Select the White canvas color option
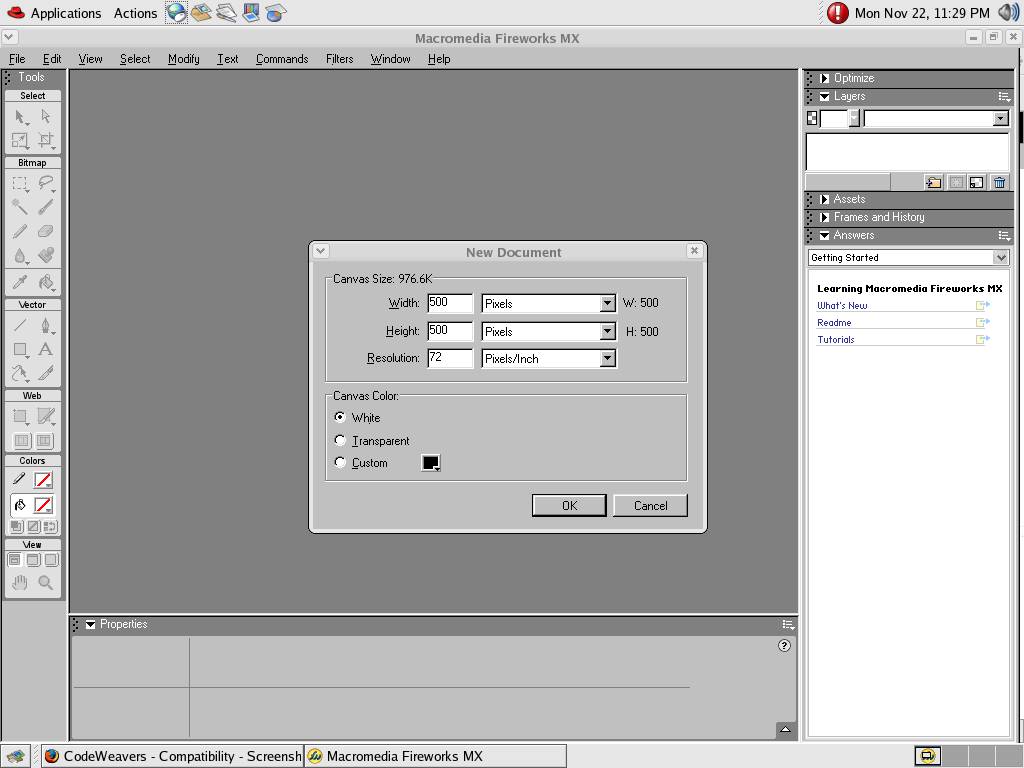This screenshot has width=1024, height=768. click(x=340, y=417)
